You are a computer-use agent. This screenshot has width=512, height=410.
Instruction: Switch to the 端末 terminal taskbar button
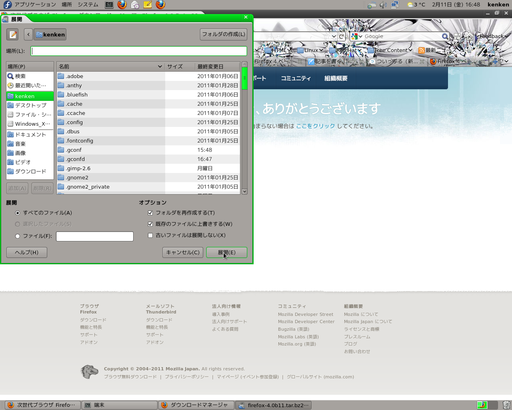tap(119, 405)
